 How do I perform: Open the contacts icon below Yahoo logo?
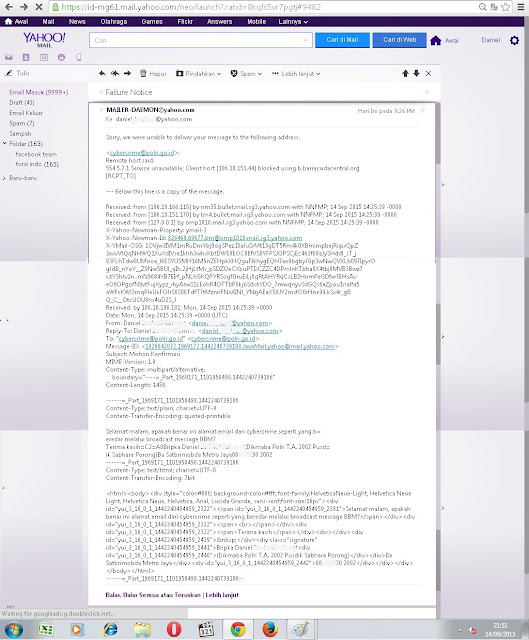tap(26, 58)
